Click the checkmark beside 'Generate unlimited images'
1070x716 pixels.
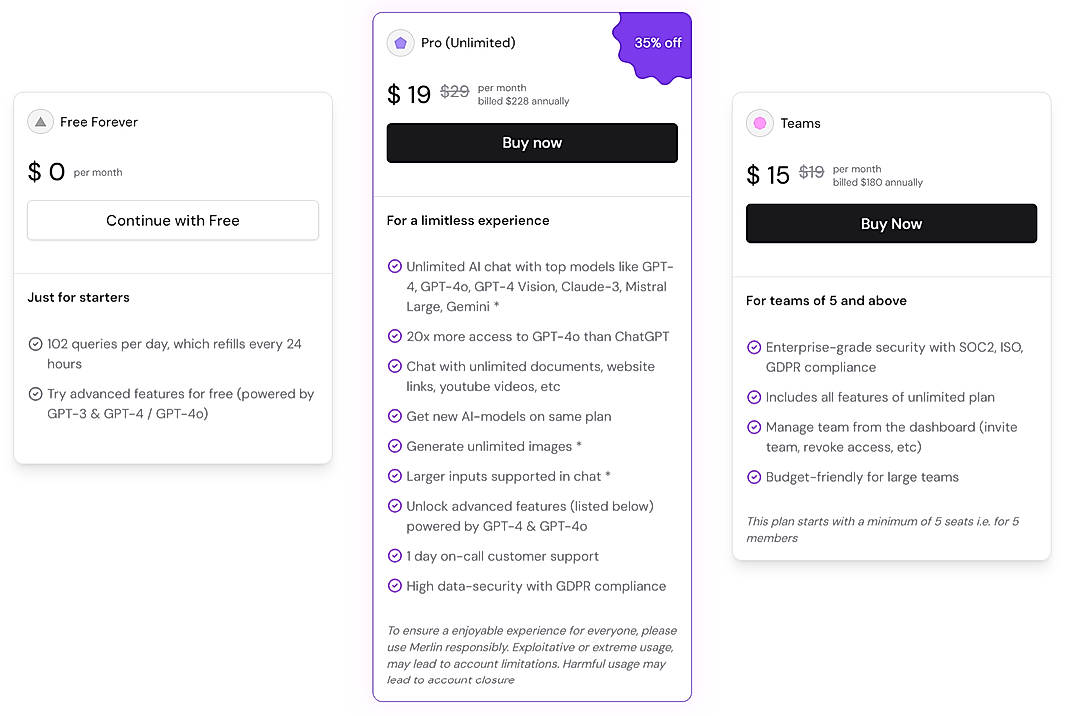point(394,446)
